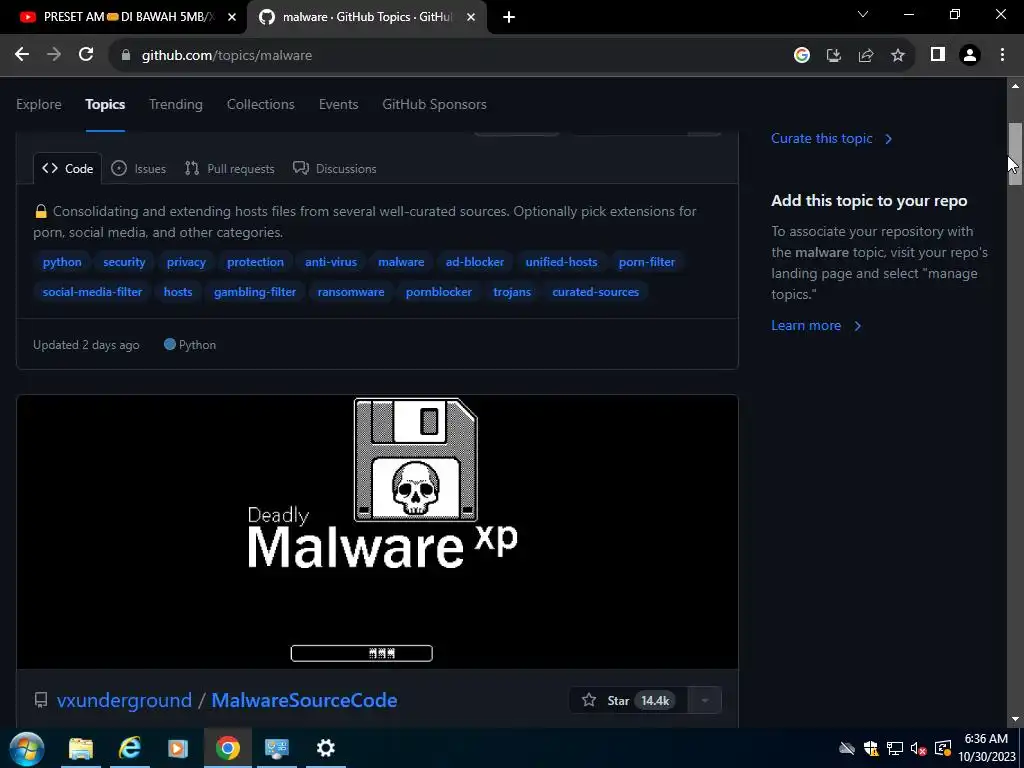This screenshot has width=1024, height=768.
Task: Switch to the PRESET AM YouTube tab
Action: pos(123,18)
